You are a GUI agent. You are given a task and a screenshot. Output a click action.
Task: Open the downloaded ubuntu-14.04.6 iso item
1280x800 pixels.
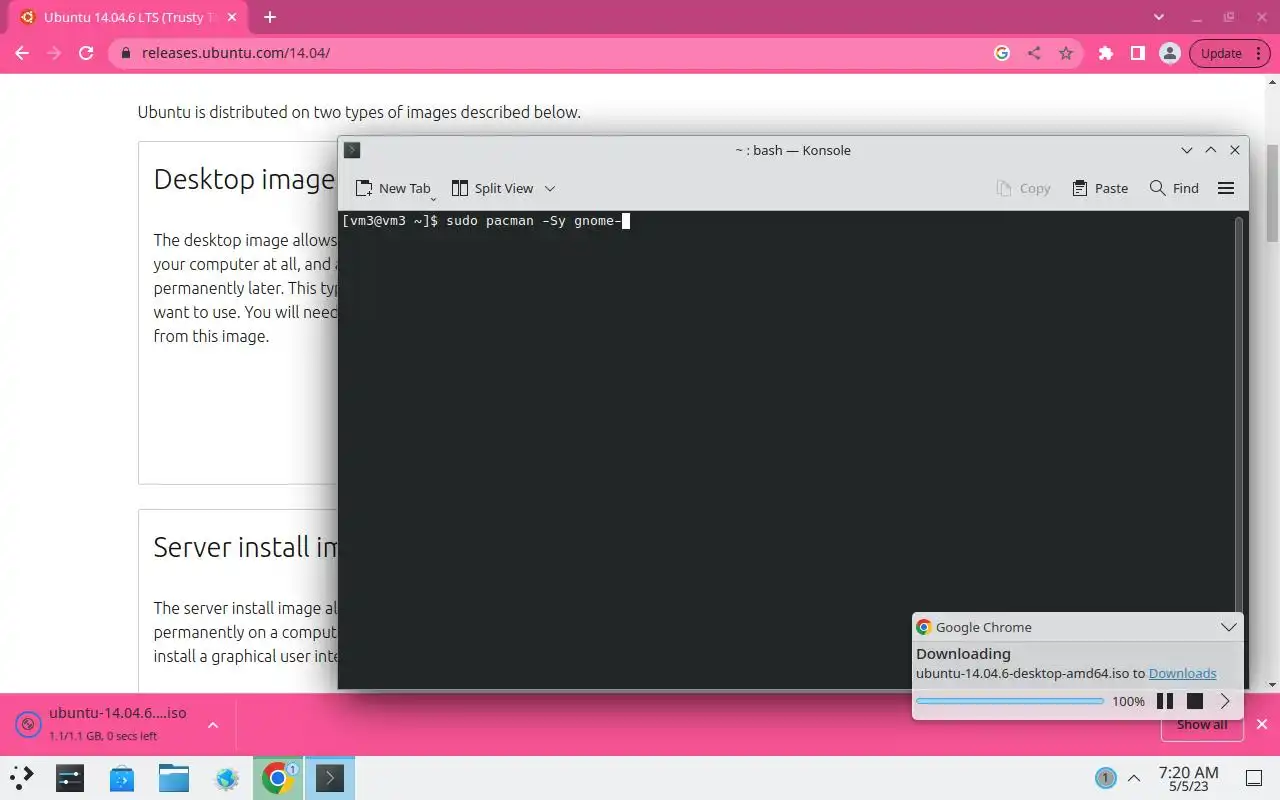[105, 724]
